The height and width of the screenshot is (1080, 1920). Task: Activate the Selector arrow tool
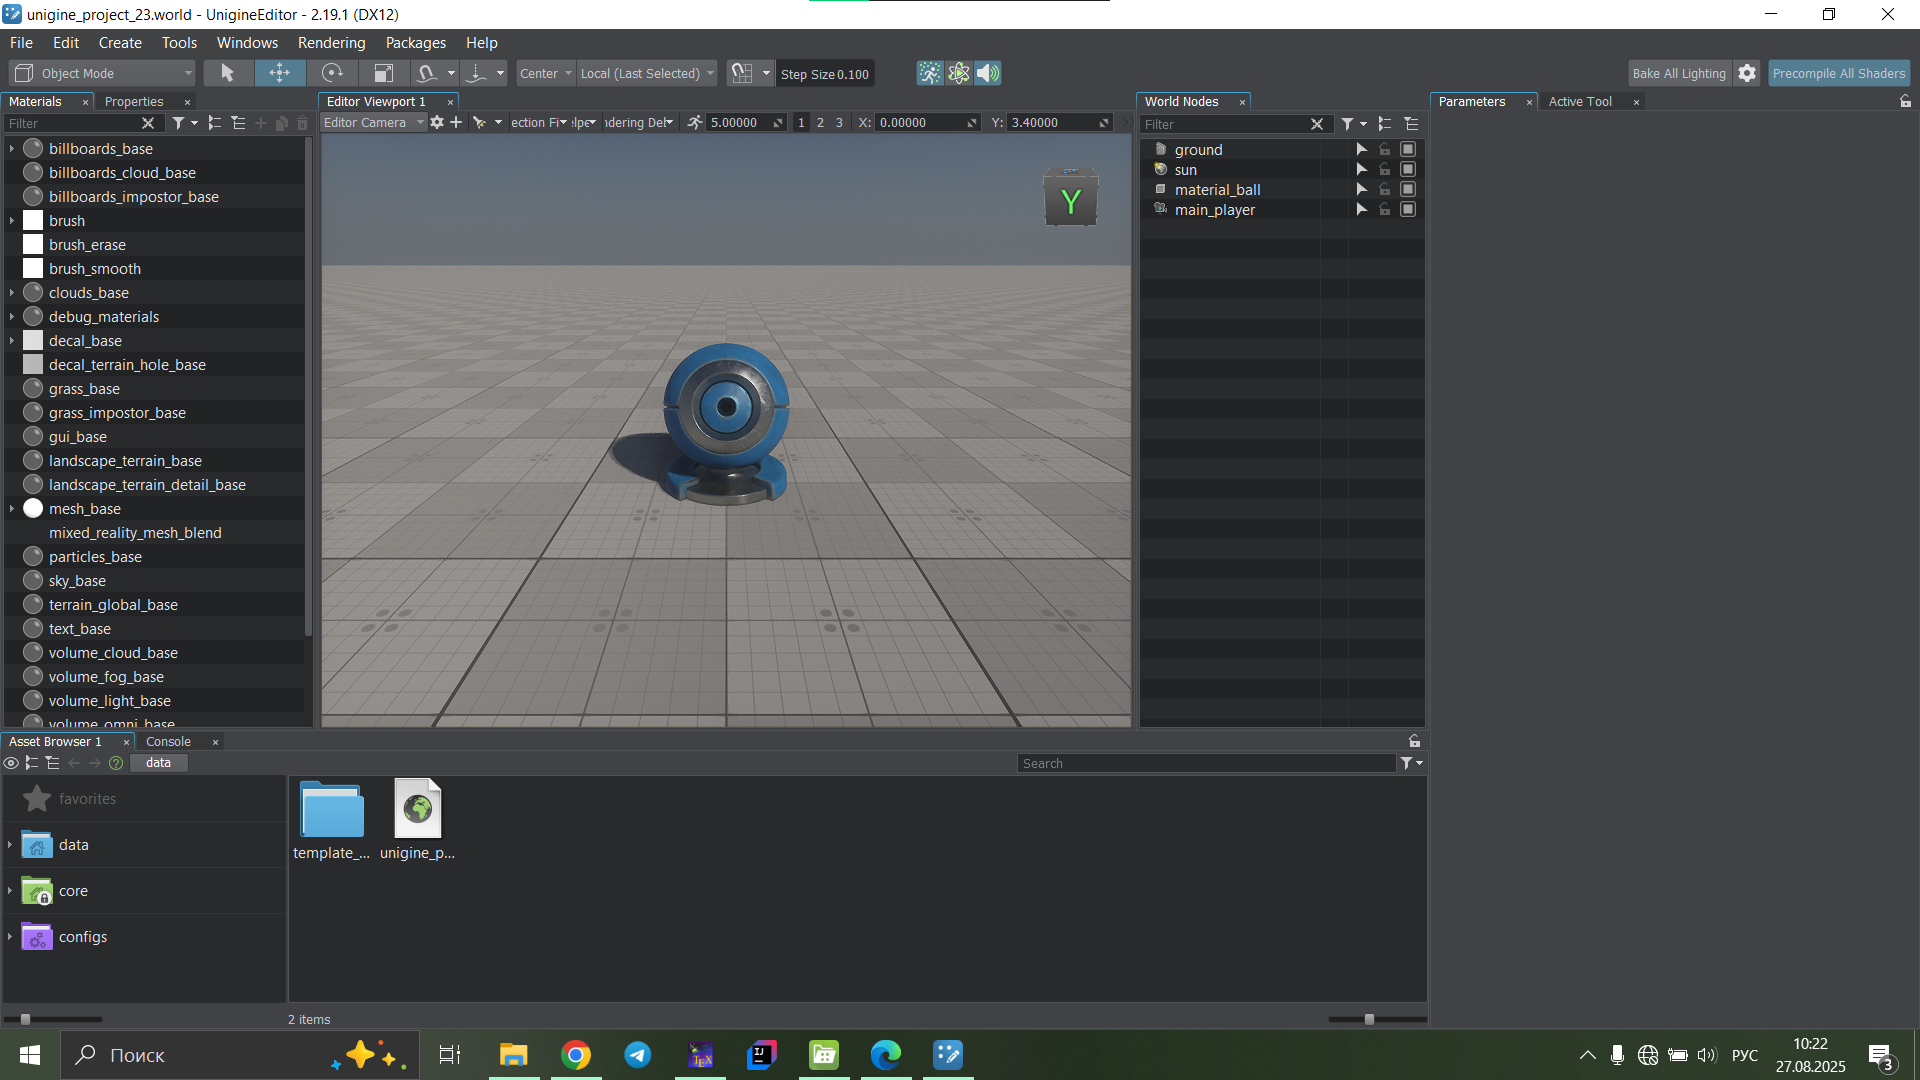click(x=228, y=73)
